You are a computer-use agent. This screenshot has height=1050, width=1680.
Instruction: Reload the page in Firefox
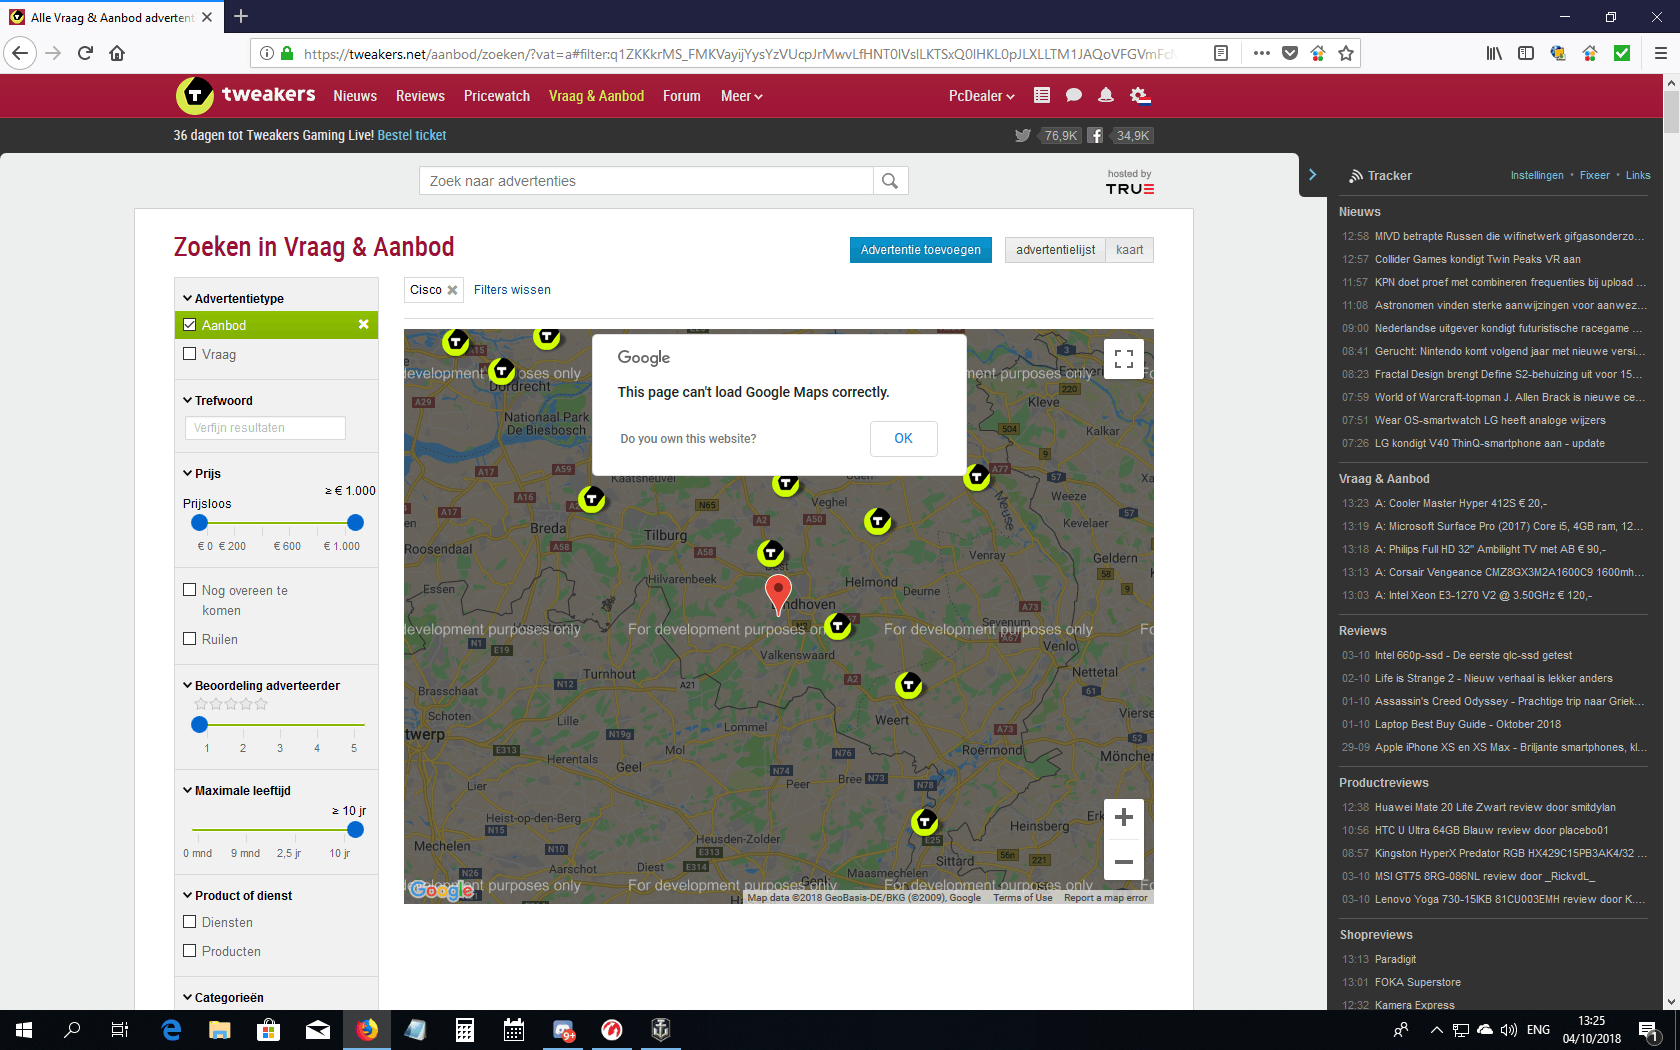tap(85, 53)
